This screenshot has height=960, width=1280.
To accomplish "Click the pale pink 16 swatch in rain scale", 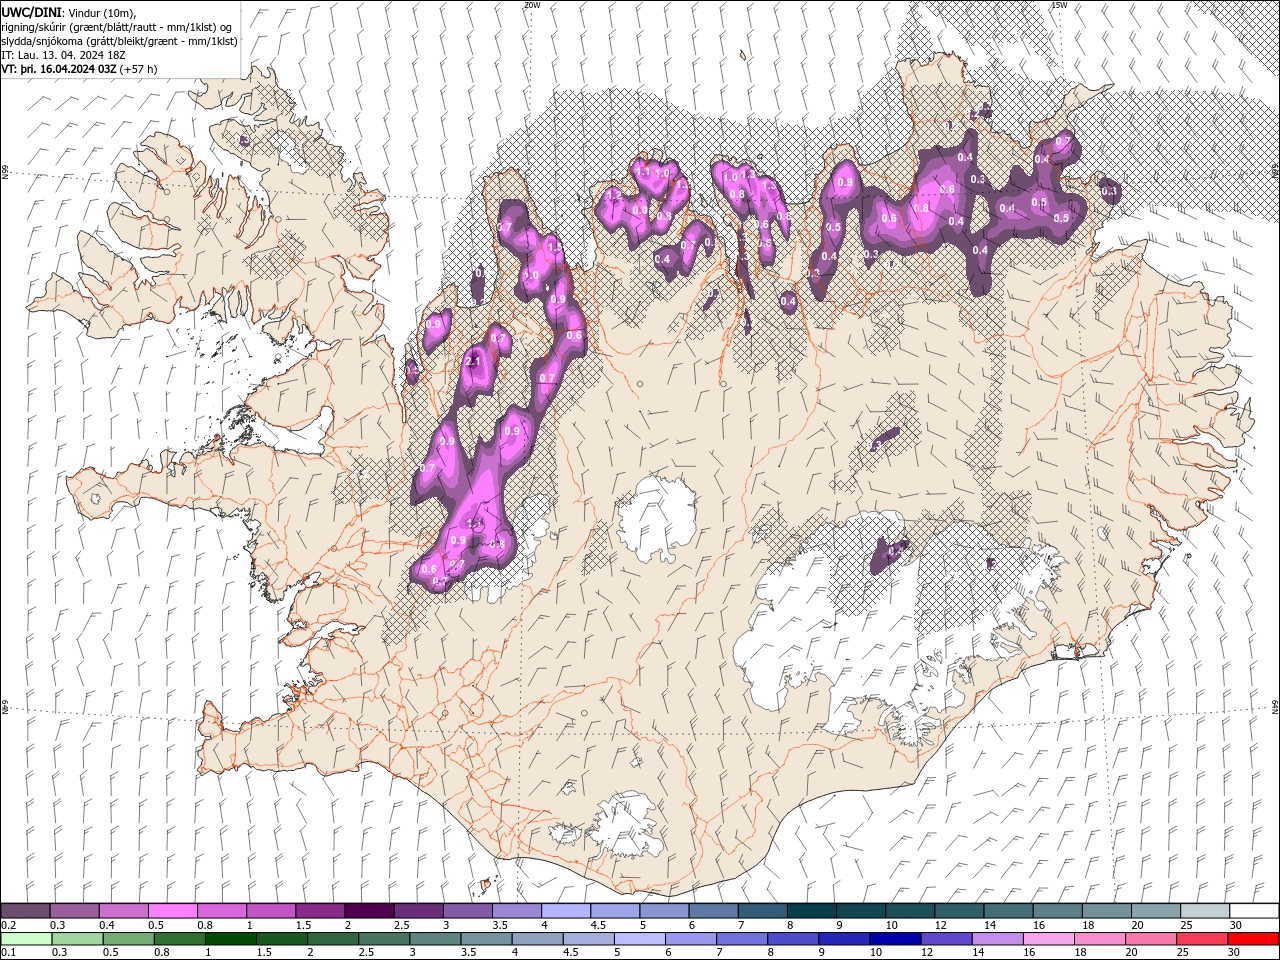I will [1048, 939].
